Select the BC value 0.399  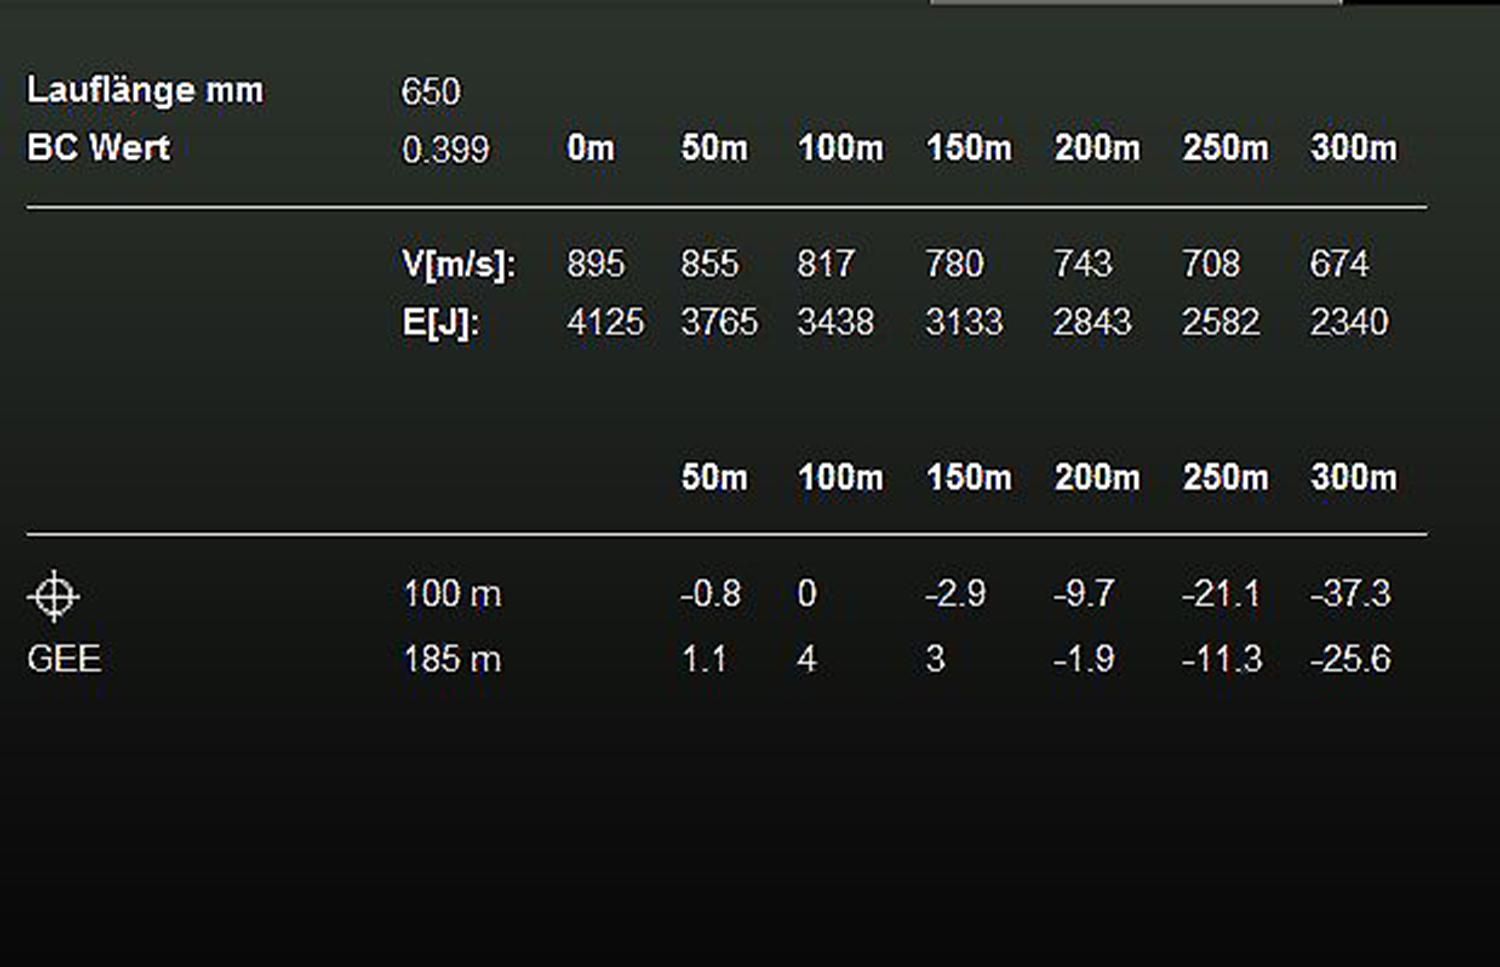click(x=445, y=150)
